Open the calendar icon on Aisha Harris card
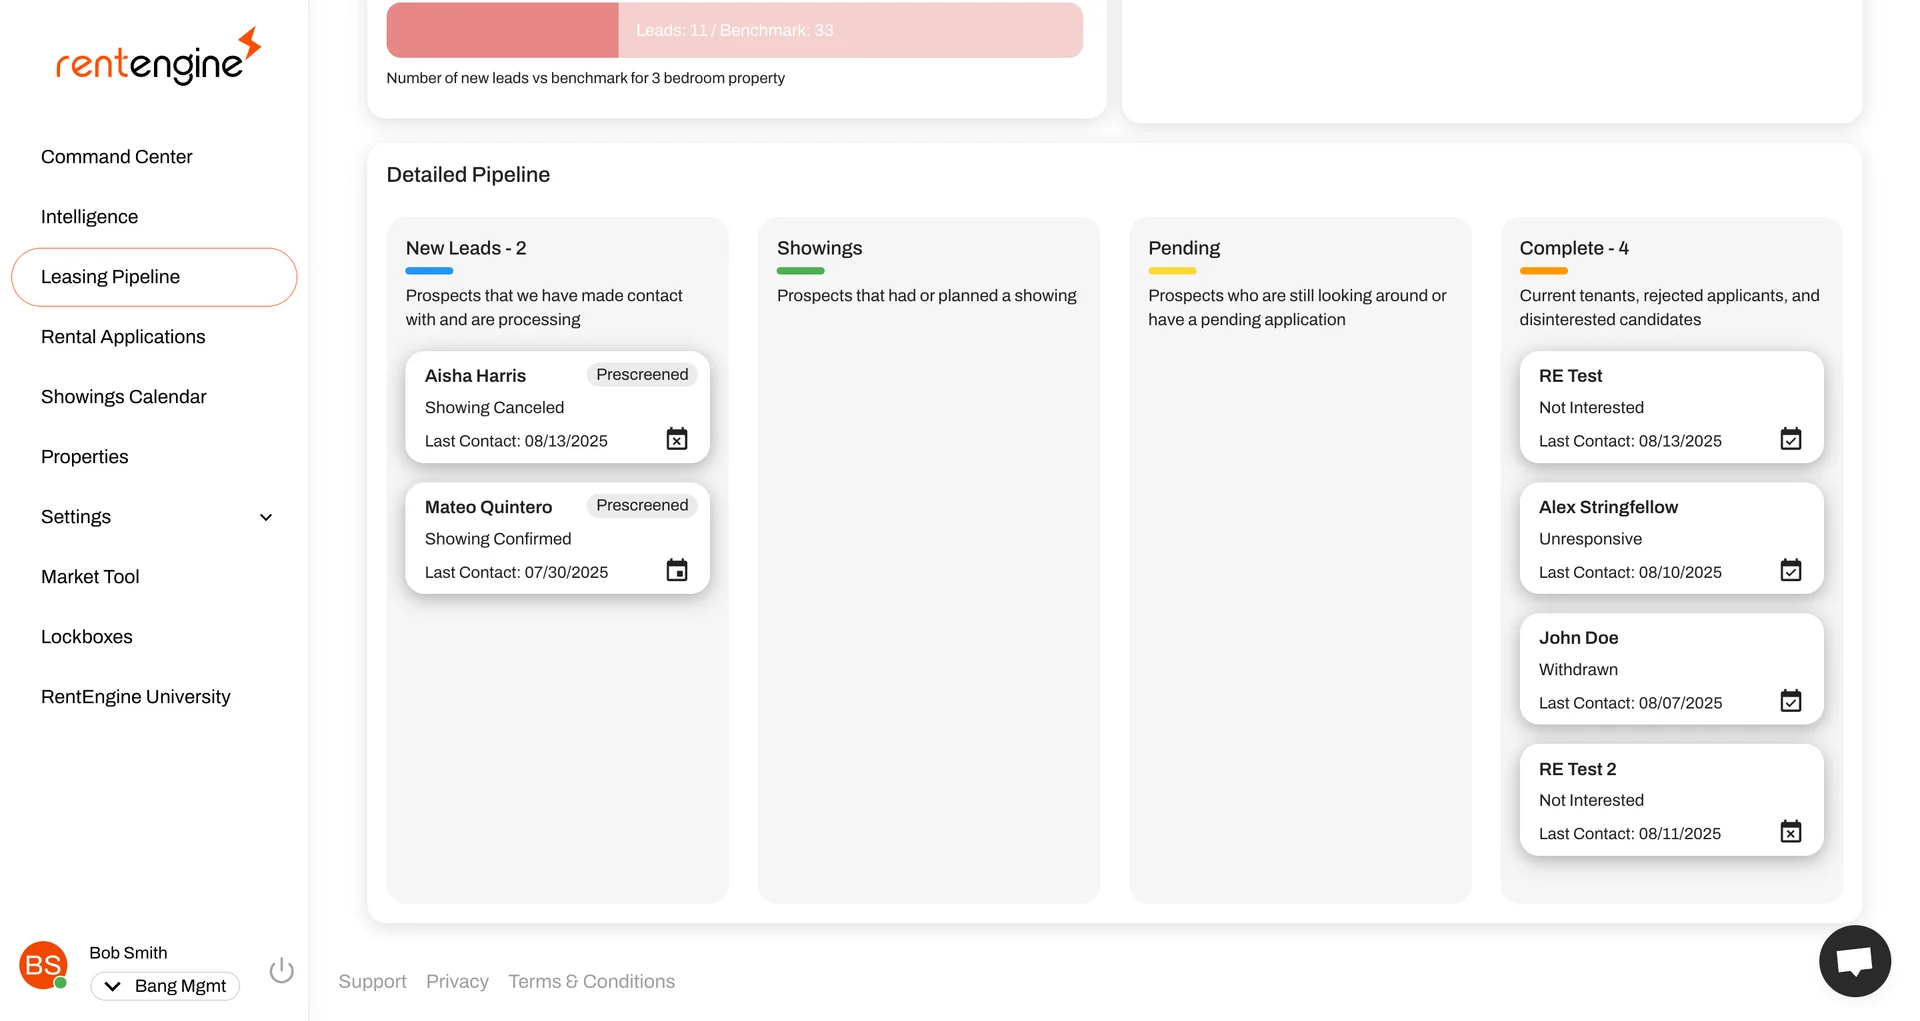The width and height of the screenshot is (1920, 1021). (677, 438)
